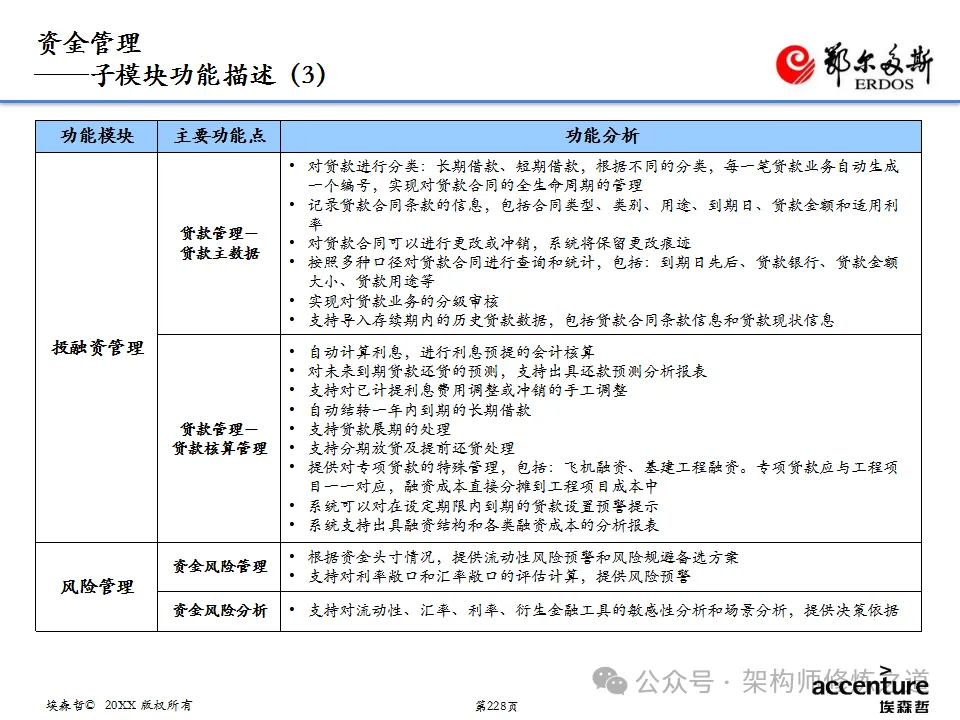
Task: Click the page number 第228页
Action: coord(496,707)
